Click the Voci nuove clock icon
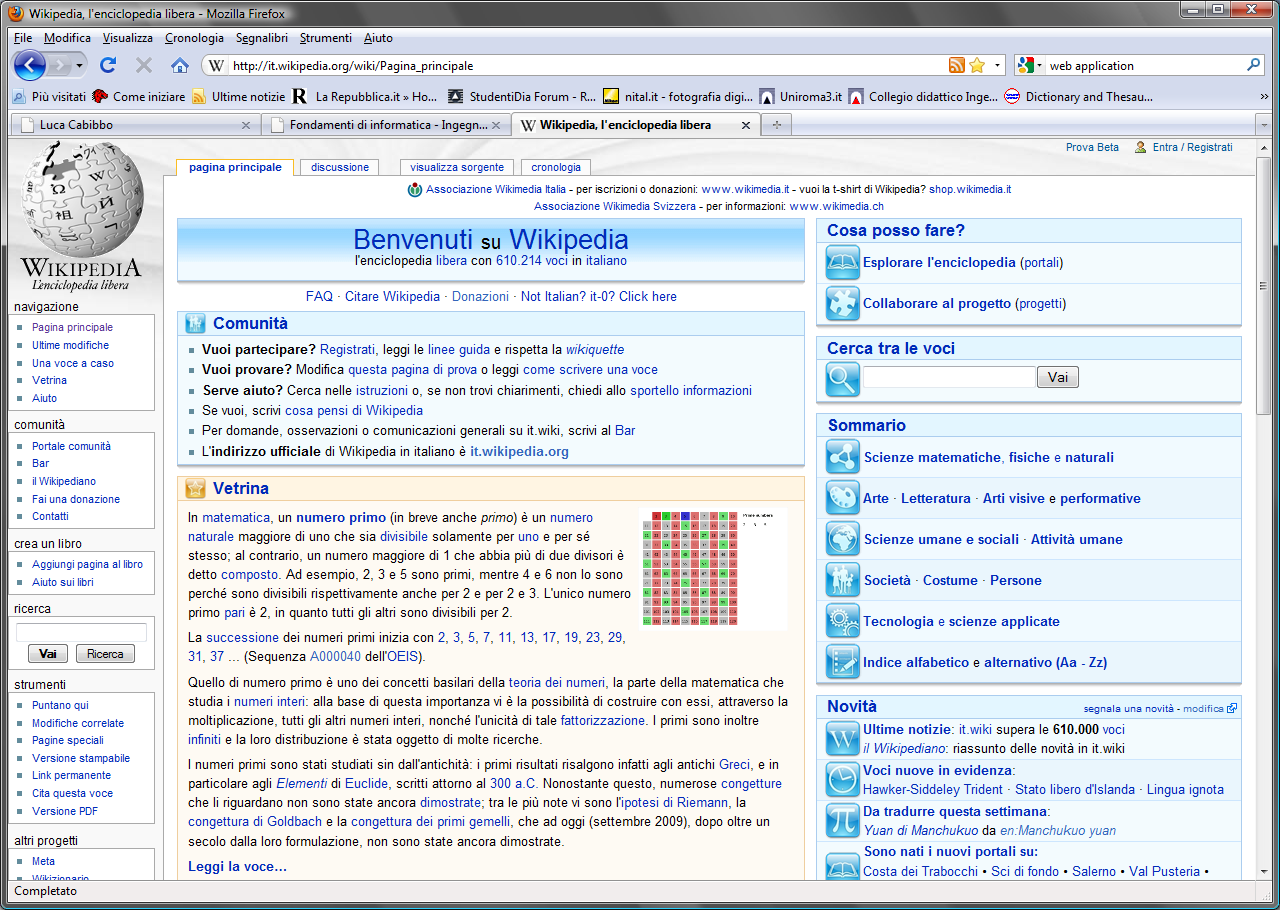The image size is (1280, 910). (843, 780)
